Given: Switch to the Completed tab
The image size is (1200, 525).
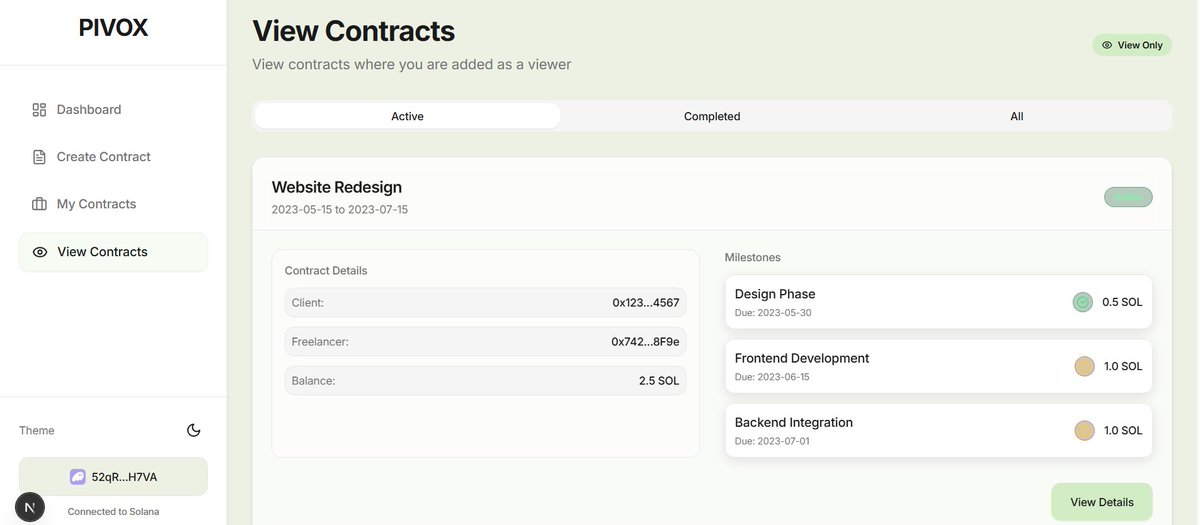Looking at the screenshot, I should (712, 116).
